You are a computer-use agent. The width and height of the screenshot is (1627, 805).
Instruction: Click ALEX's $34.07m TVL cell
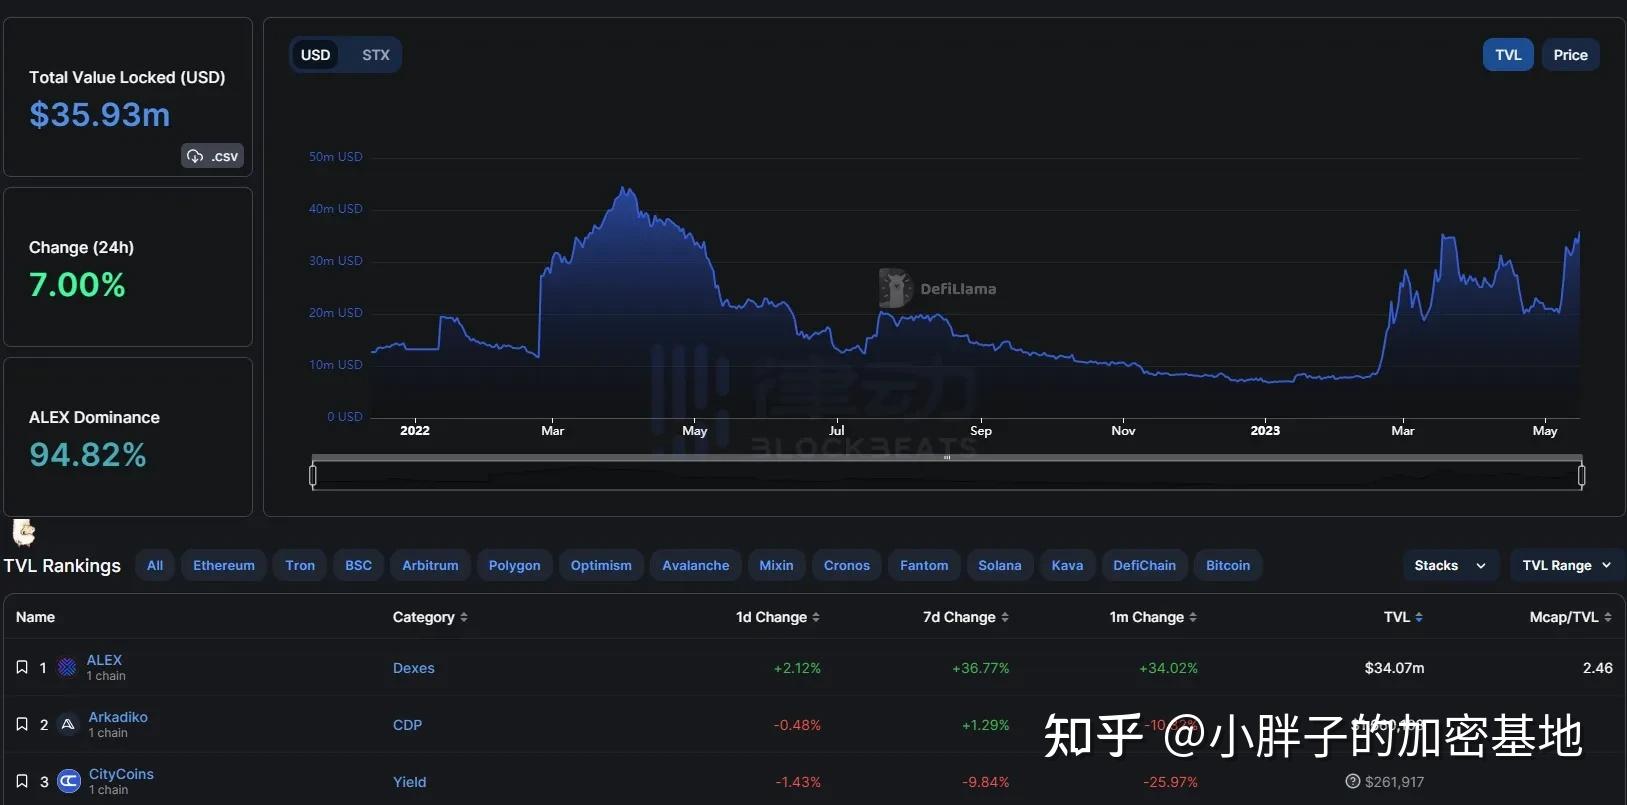[1394, 668]
